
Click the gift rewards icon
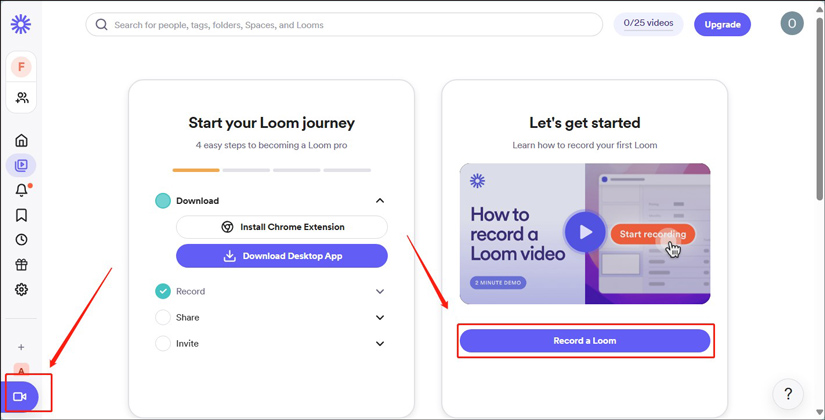tap(21, 264)
